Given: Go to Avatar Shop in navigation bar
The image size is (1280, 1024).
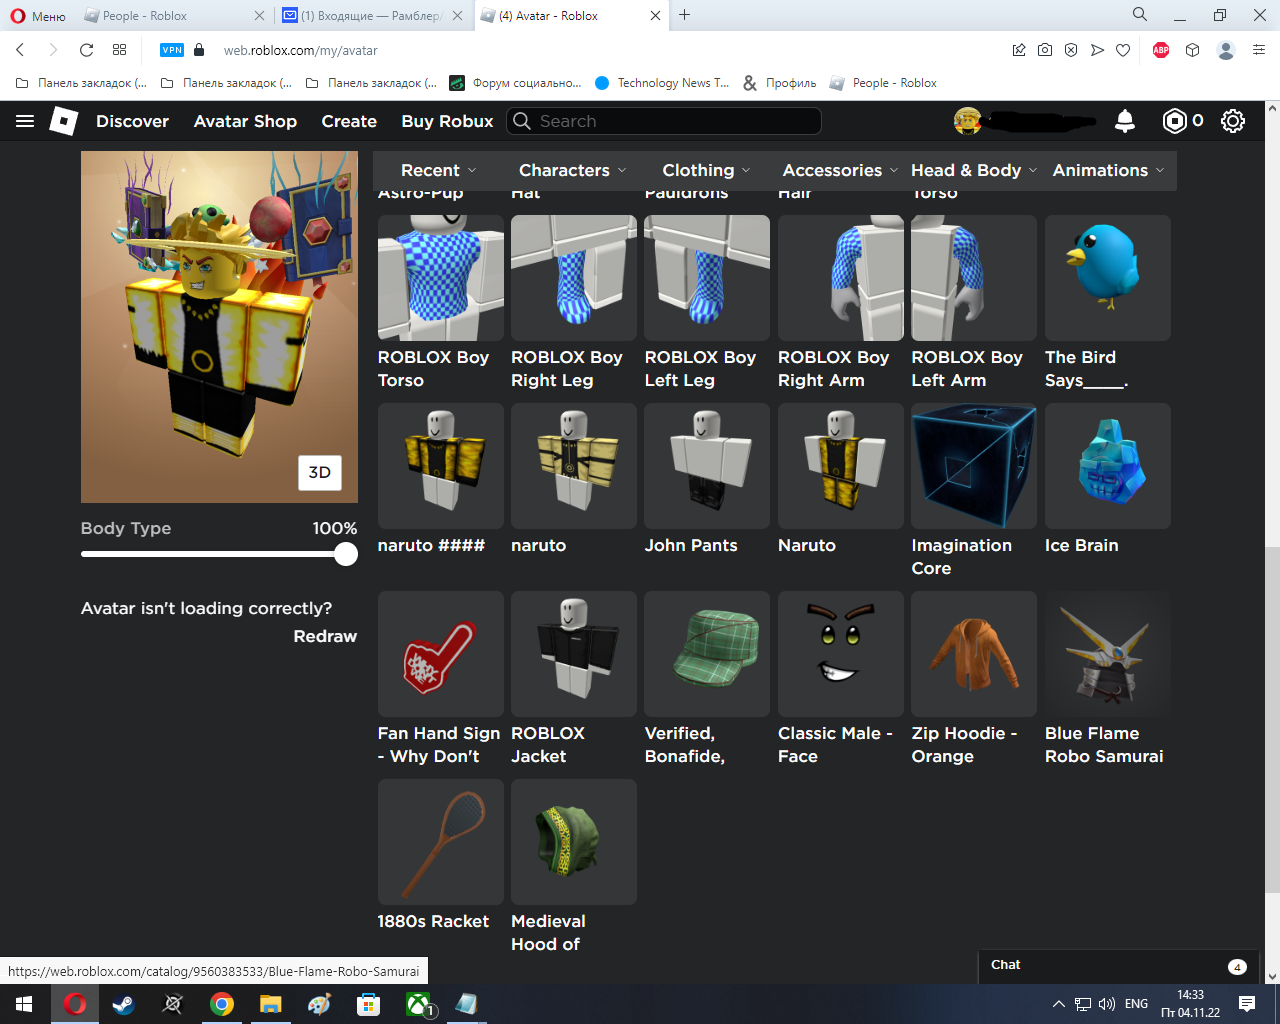Looking at the screenshot, I should [x=245, y=121].
